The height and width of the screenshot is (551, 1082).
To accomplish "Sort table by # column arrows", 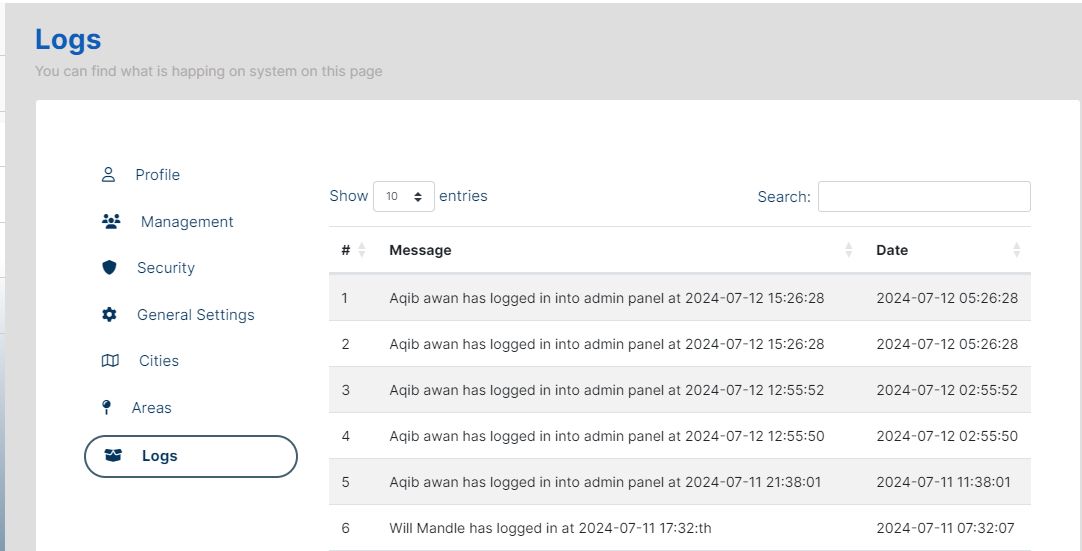I will click(x=362, y=250).
